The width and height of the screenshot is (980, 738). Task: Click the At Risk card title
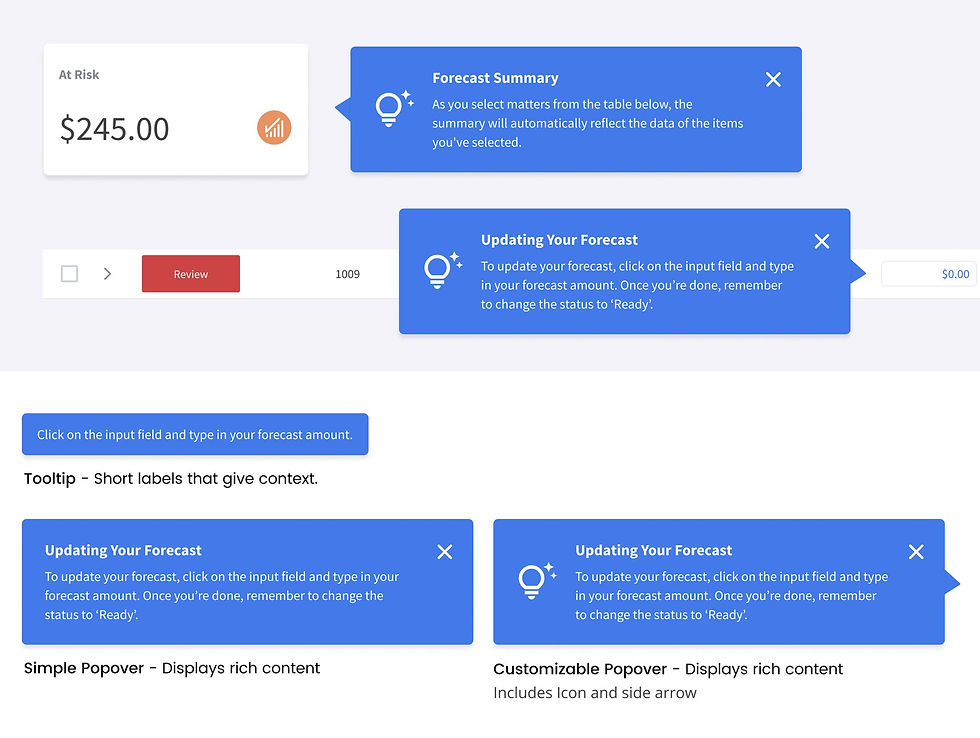(79, 75)
